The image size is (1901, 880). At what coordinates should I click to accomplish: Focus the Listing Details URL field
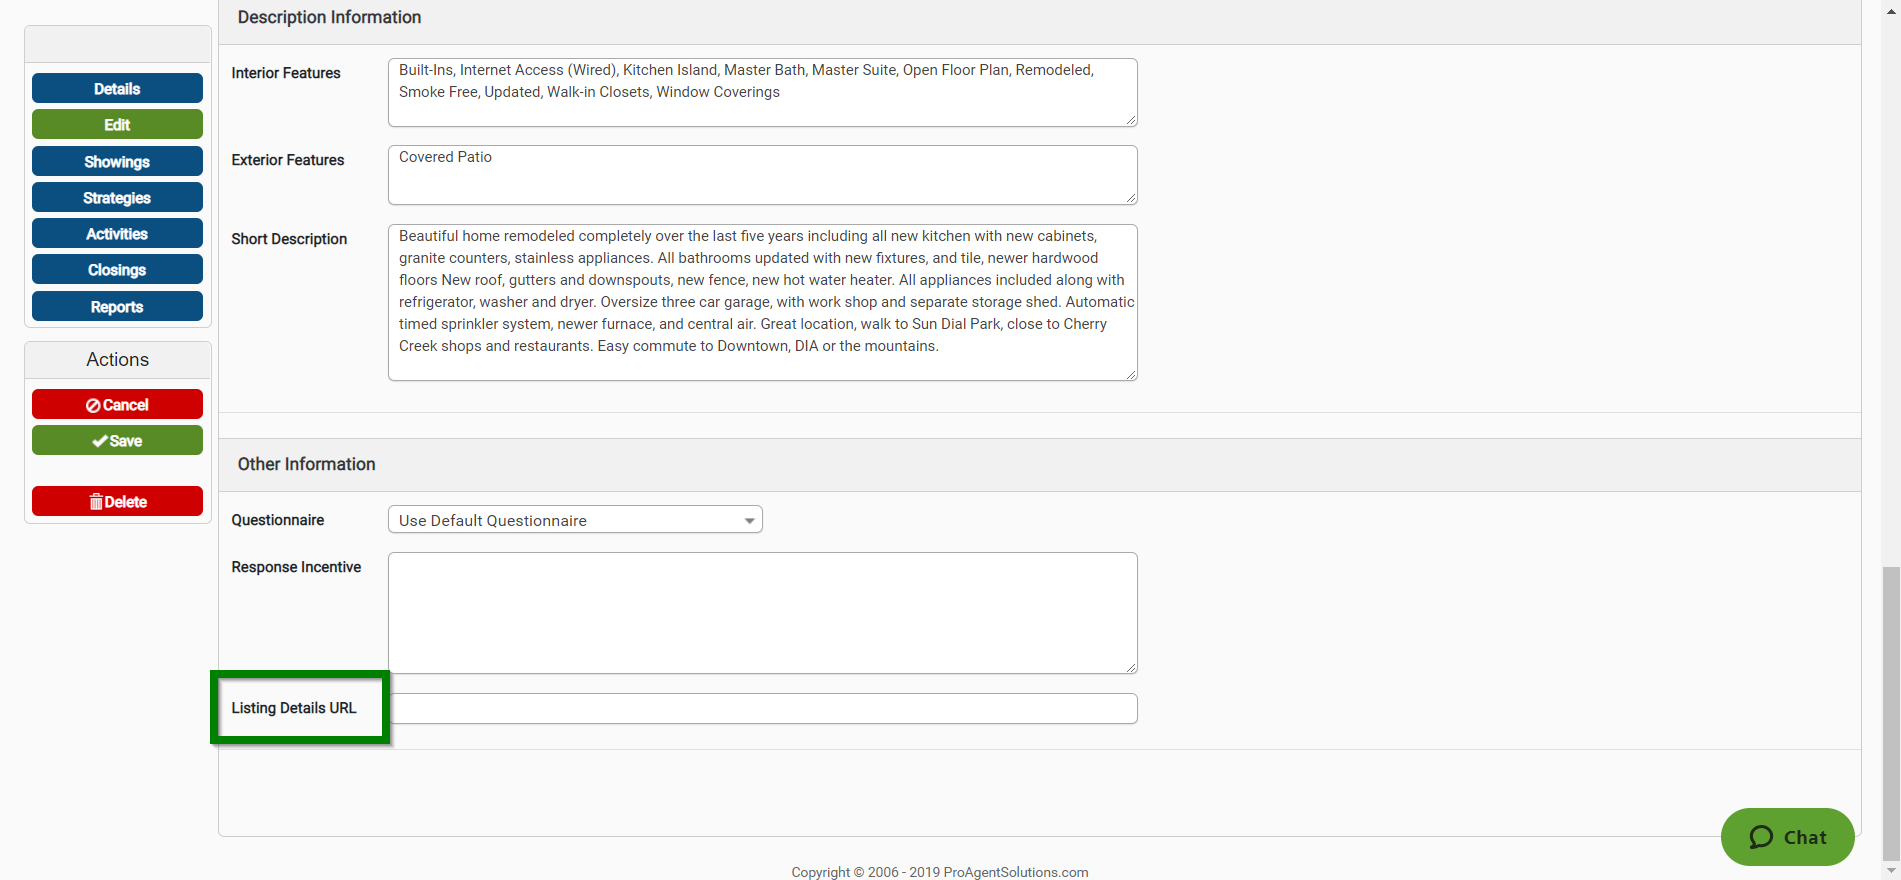[764, 708]
